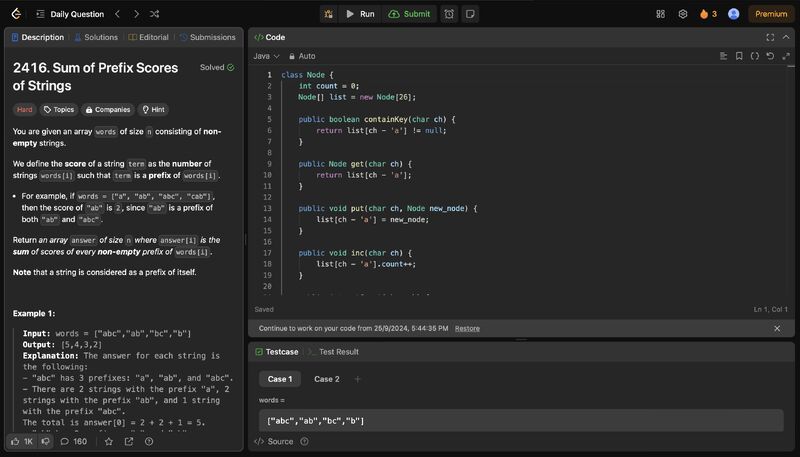This screenshot has height=457, width=800.
Task: Open the Daily Question problem list
Action: [70, 14]
